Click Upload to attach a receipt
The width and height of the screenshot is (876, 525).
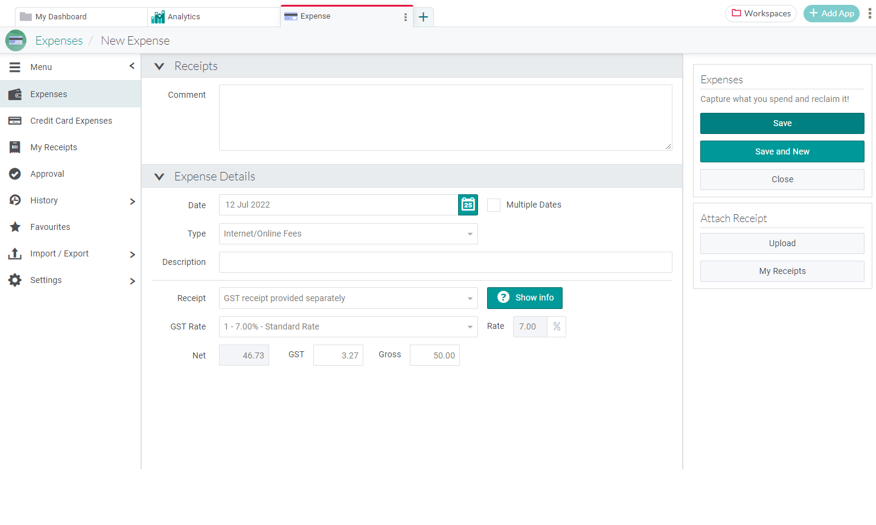(782, 244)
